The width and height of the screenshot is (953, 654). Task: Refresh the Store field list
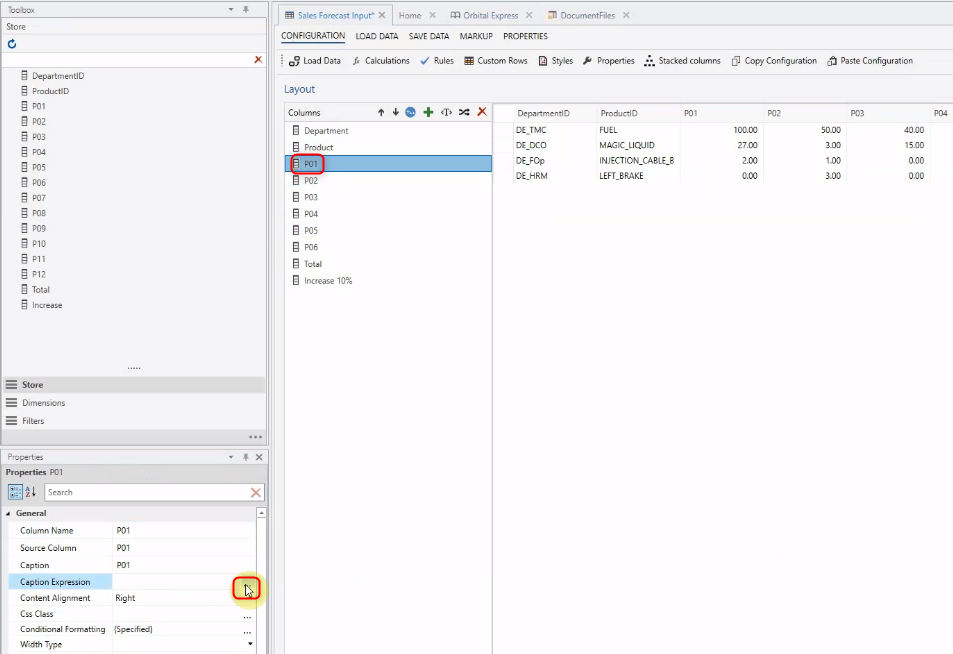pyautogui.click(x=10, y=43)
